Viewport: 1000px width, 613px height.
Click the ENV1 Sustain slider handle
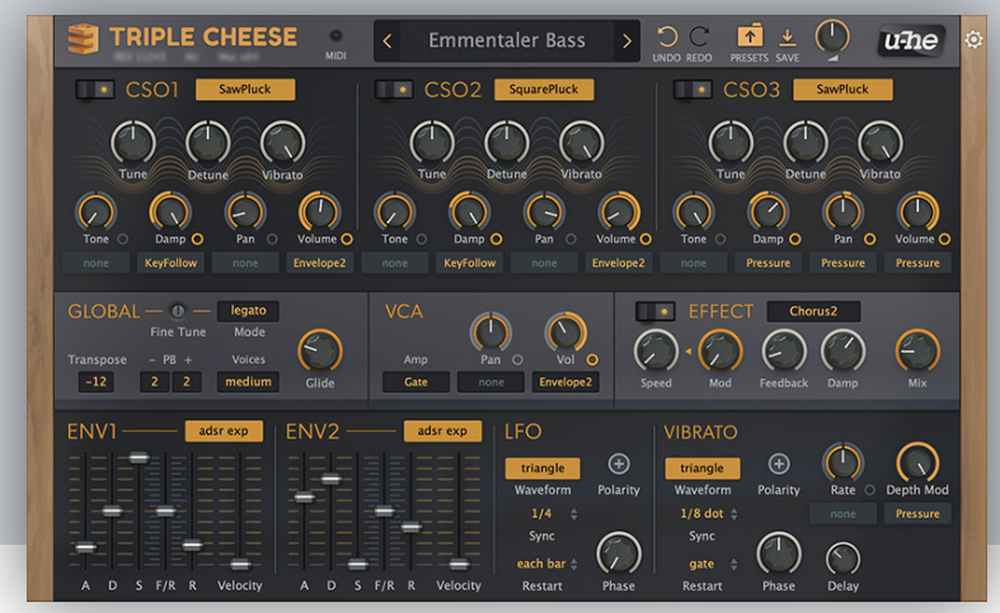(x=138, y=457)
